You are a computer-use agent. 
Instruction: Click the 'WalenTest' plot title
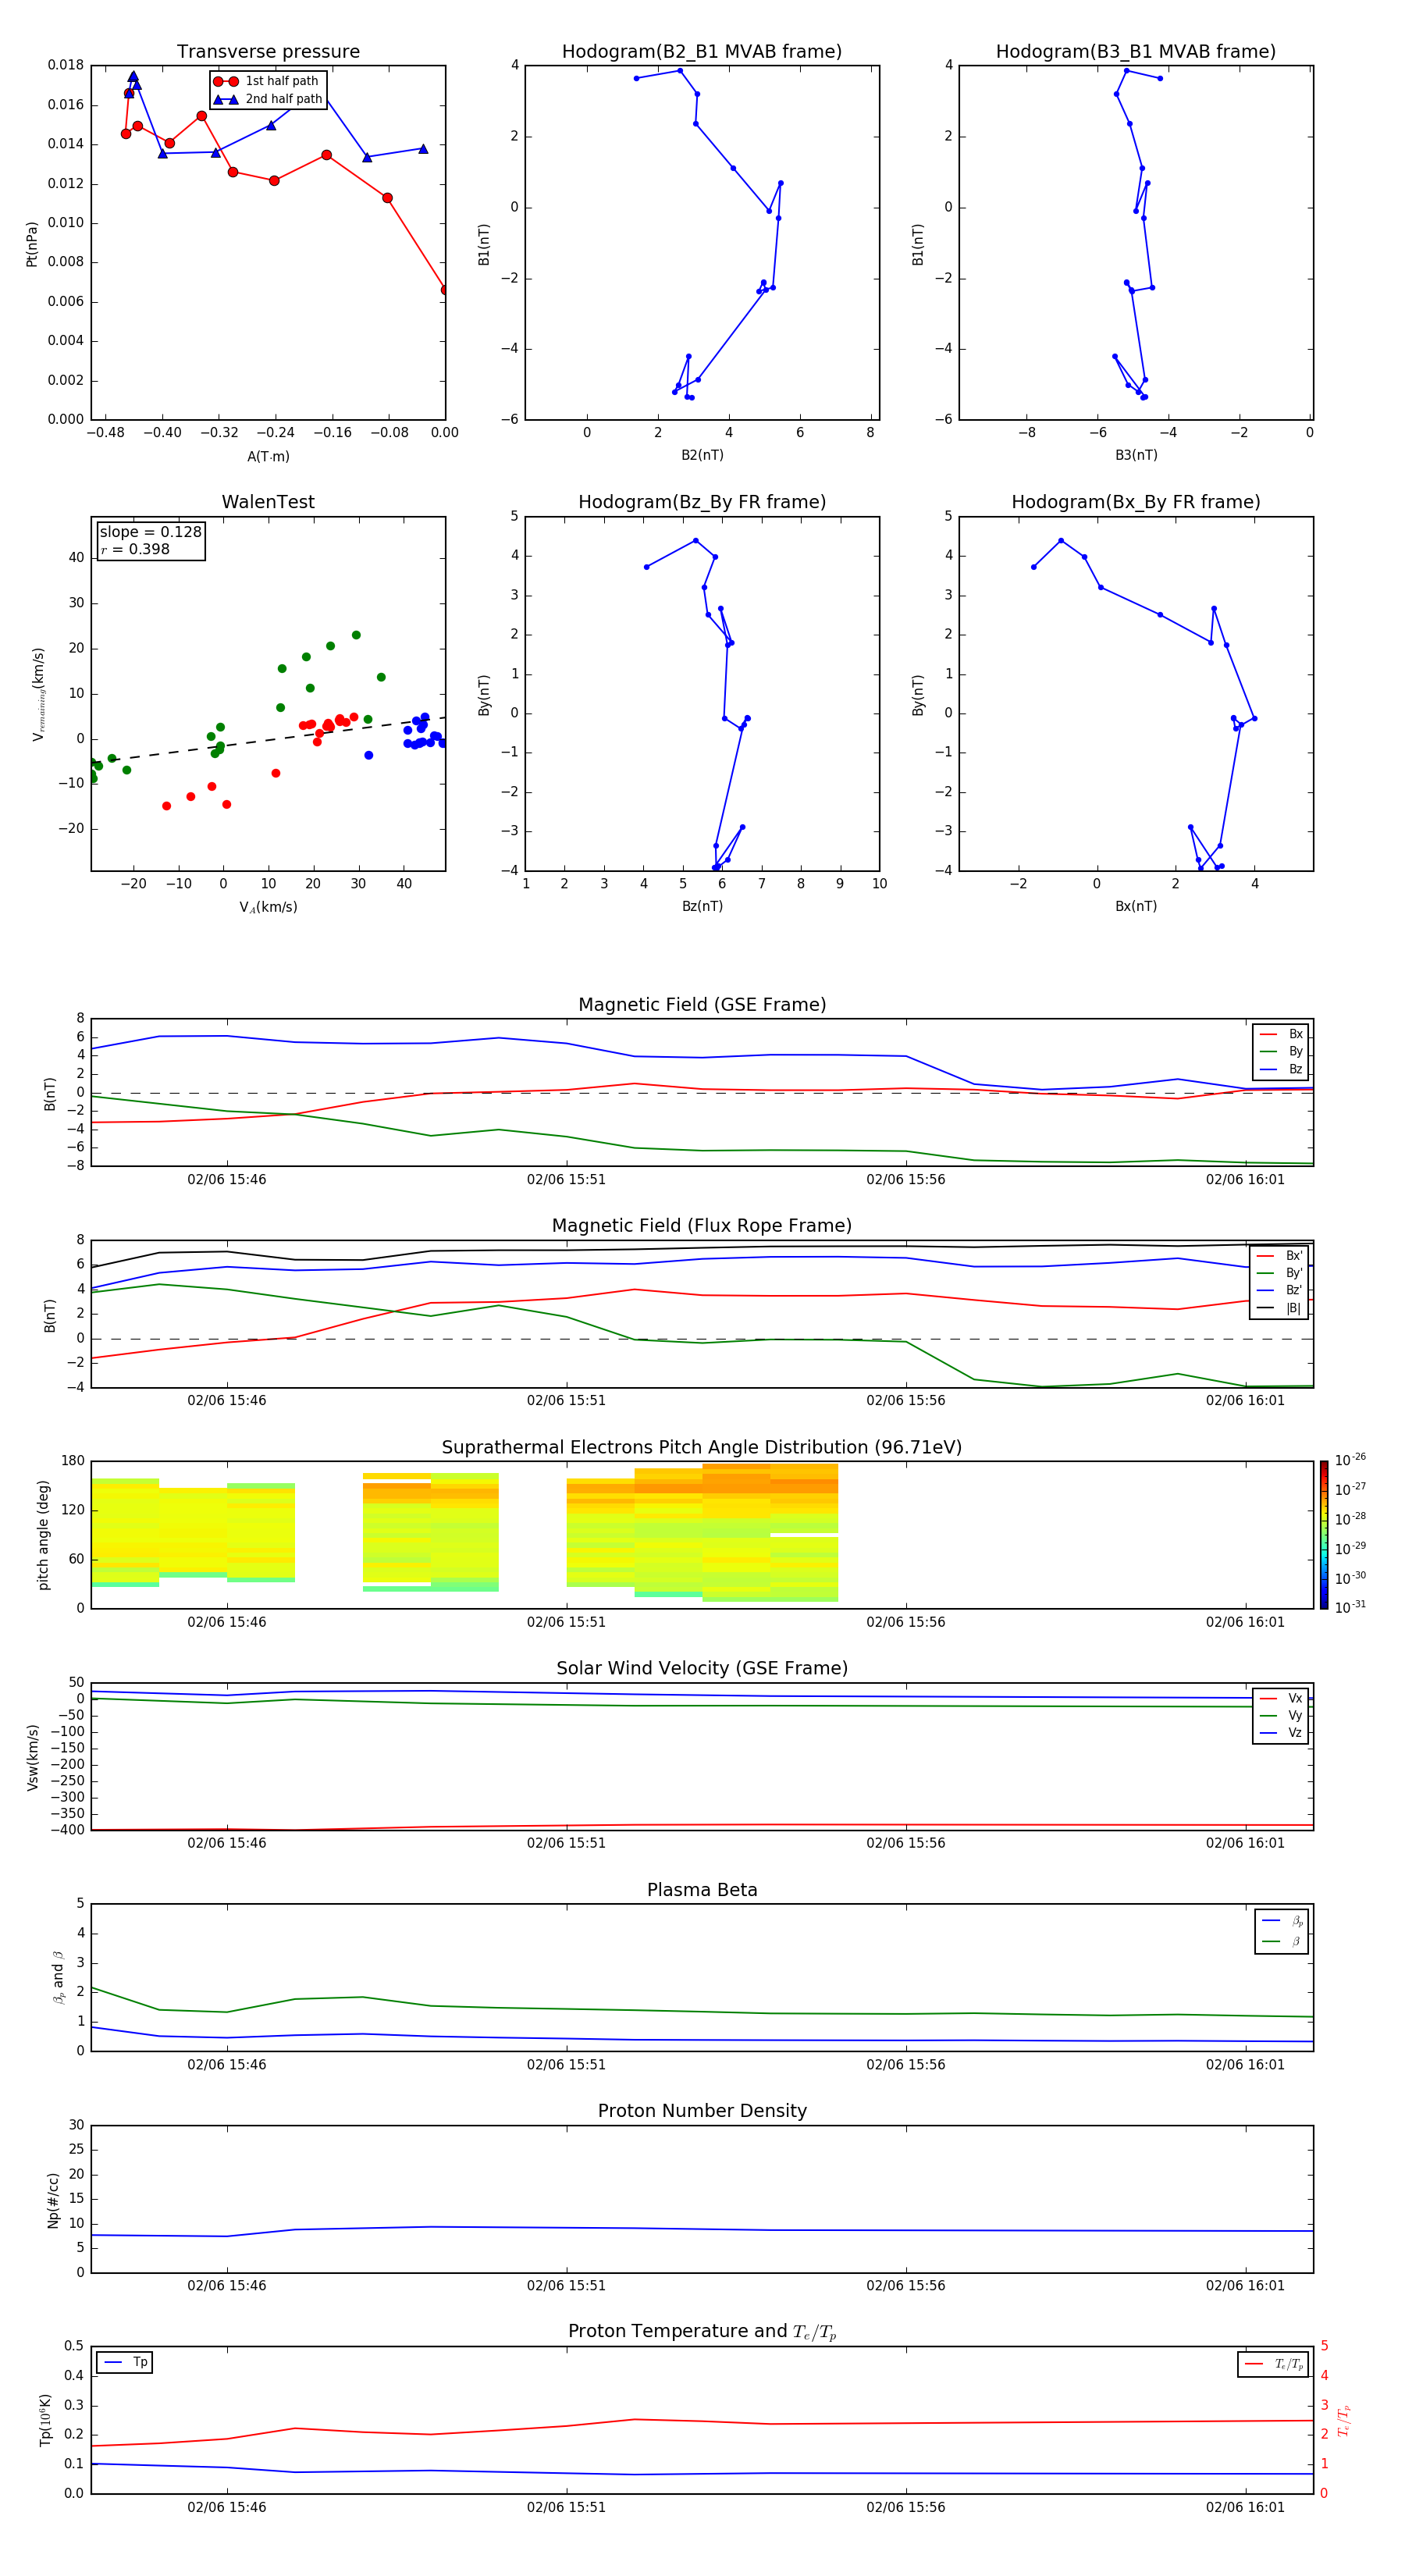tap(268, 502)
